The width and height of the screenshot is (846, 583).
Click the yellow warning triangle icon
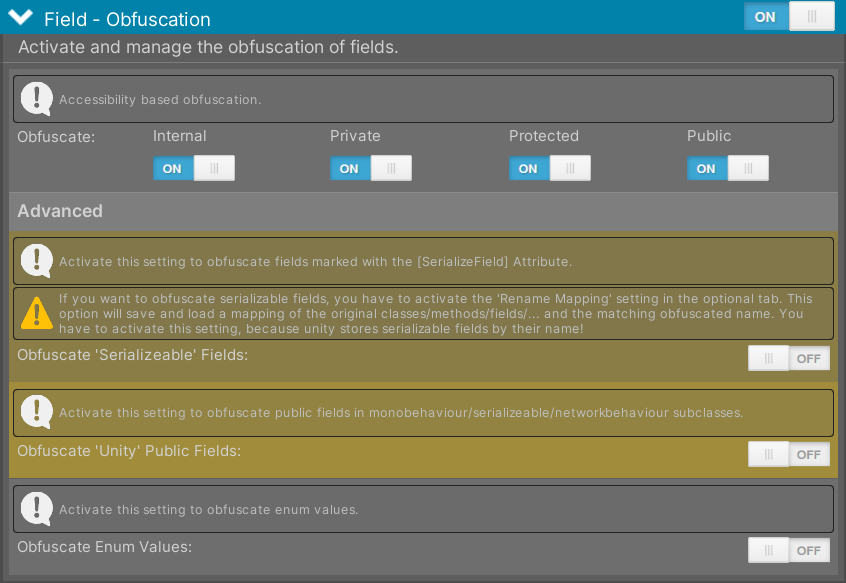[x=36, y=313]
